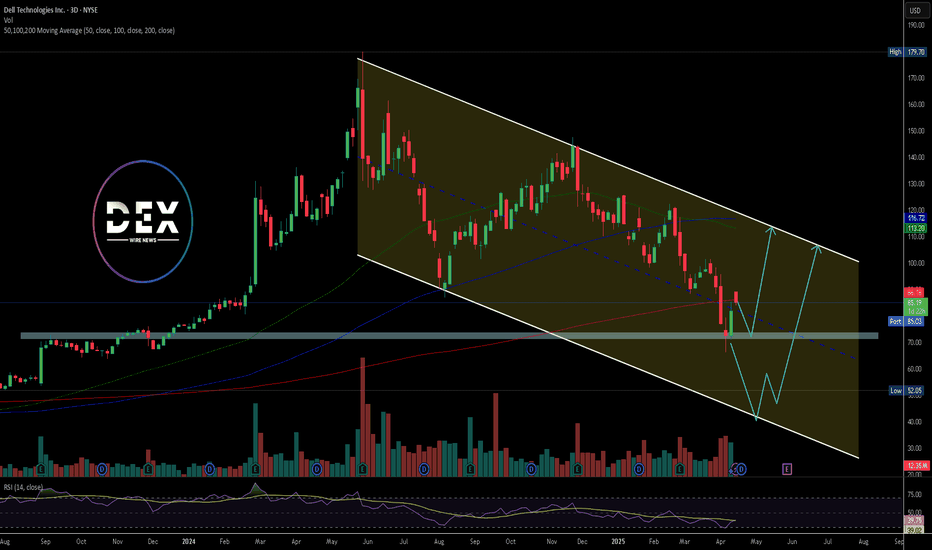Click the dividend marker in mid-January 2025
Screen dimensions: 932x550
tap(639, 470)
